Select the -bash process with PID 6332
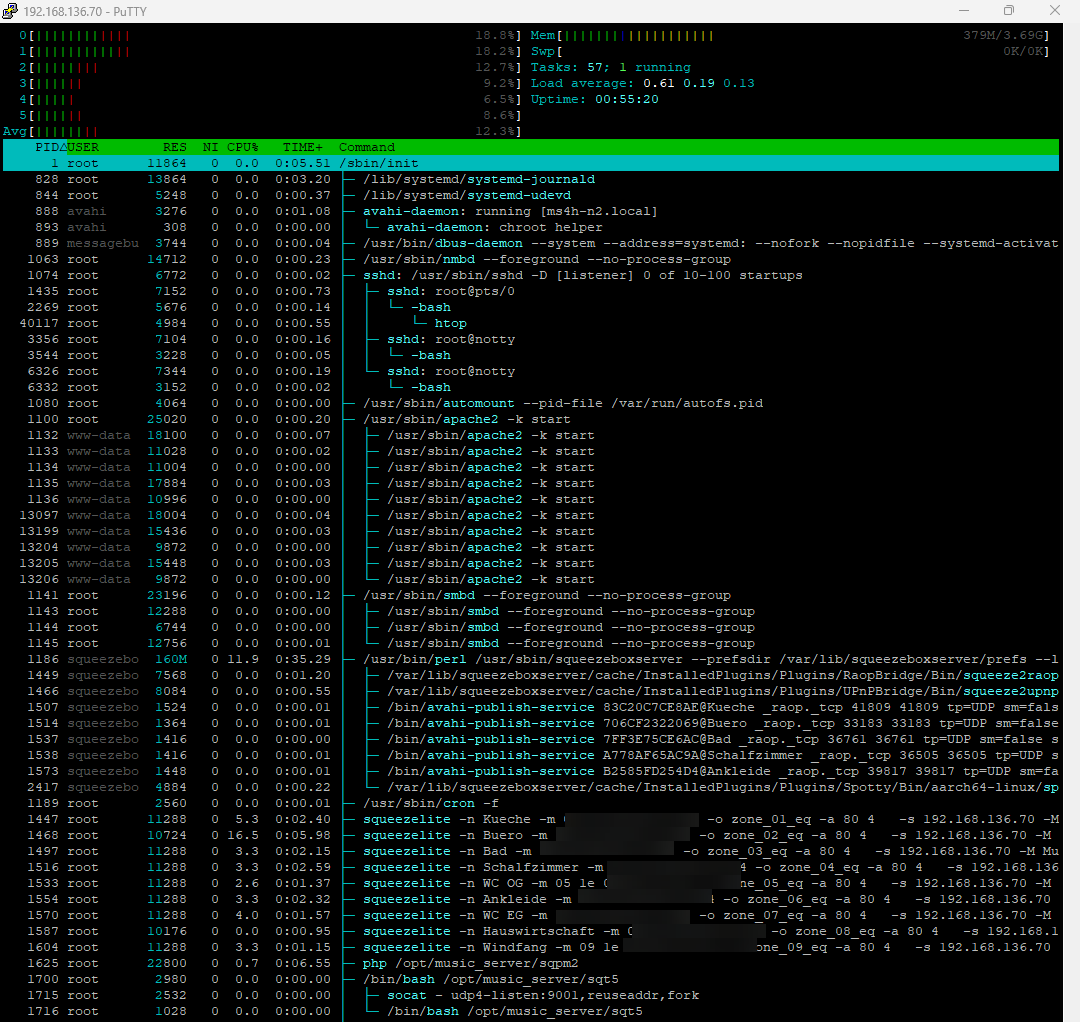 [530, 387]
